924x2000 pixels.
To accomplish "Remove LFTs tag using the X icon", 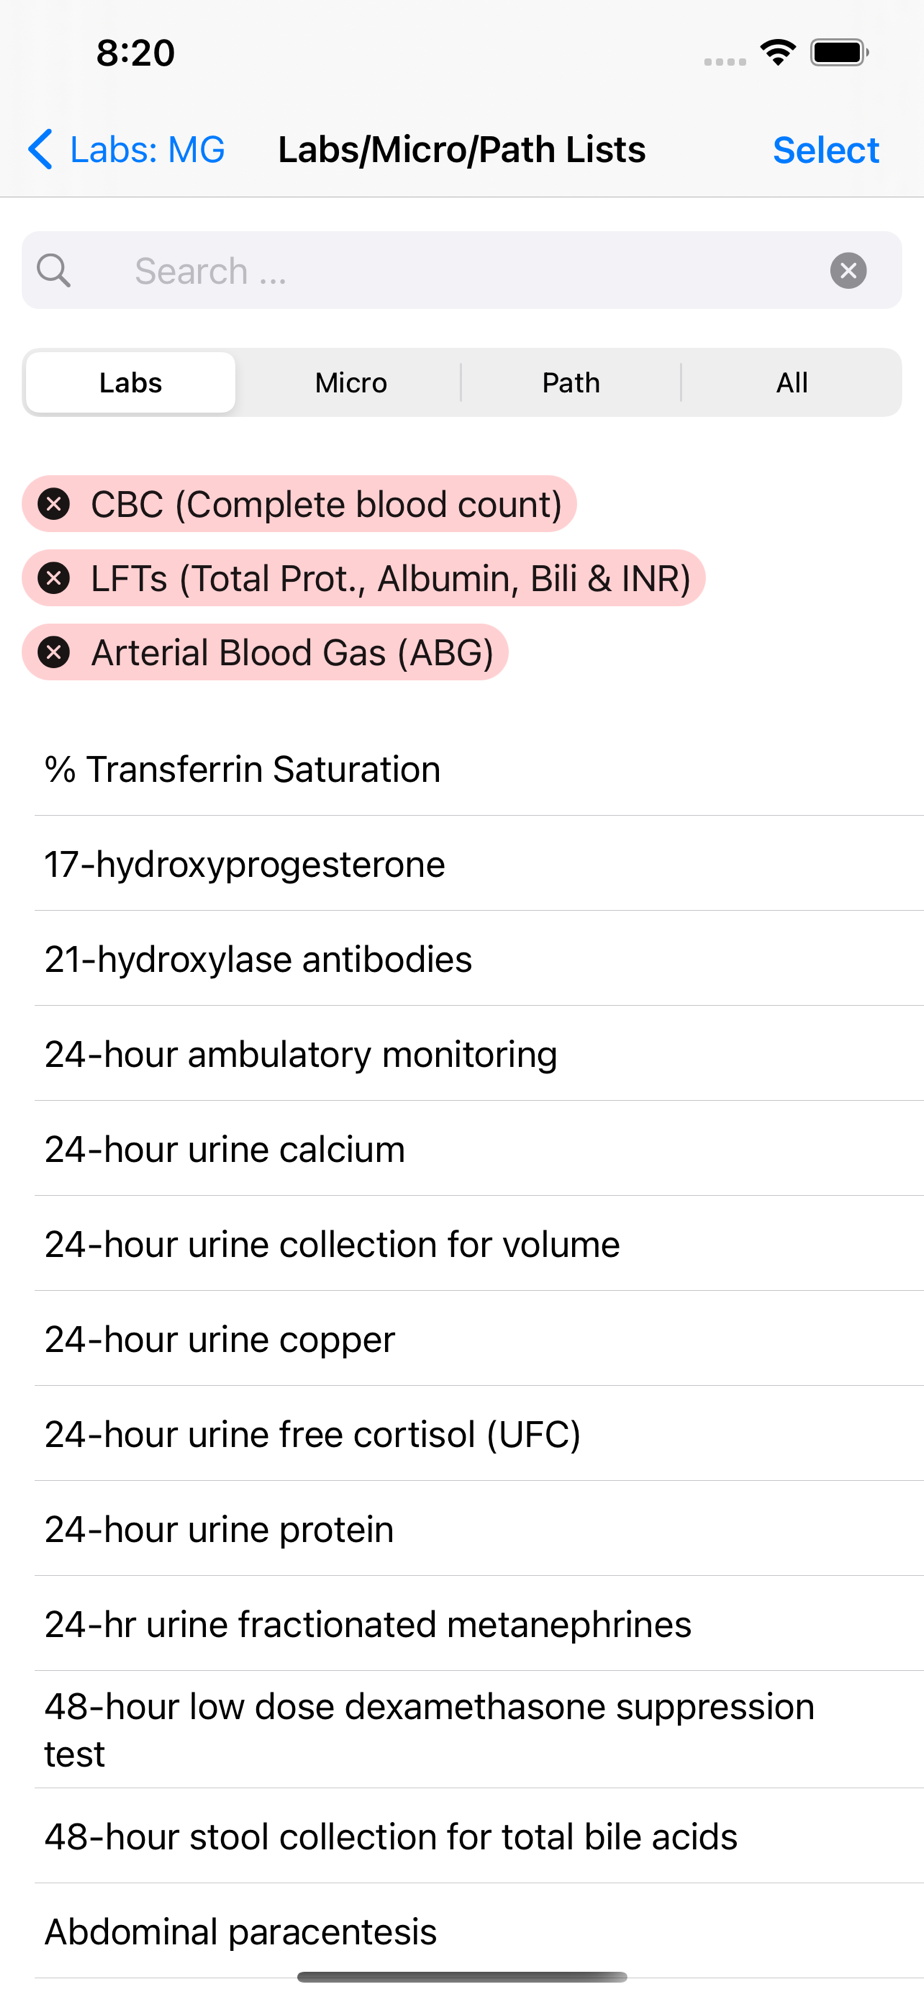I will [x=54, y=578].
